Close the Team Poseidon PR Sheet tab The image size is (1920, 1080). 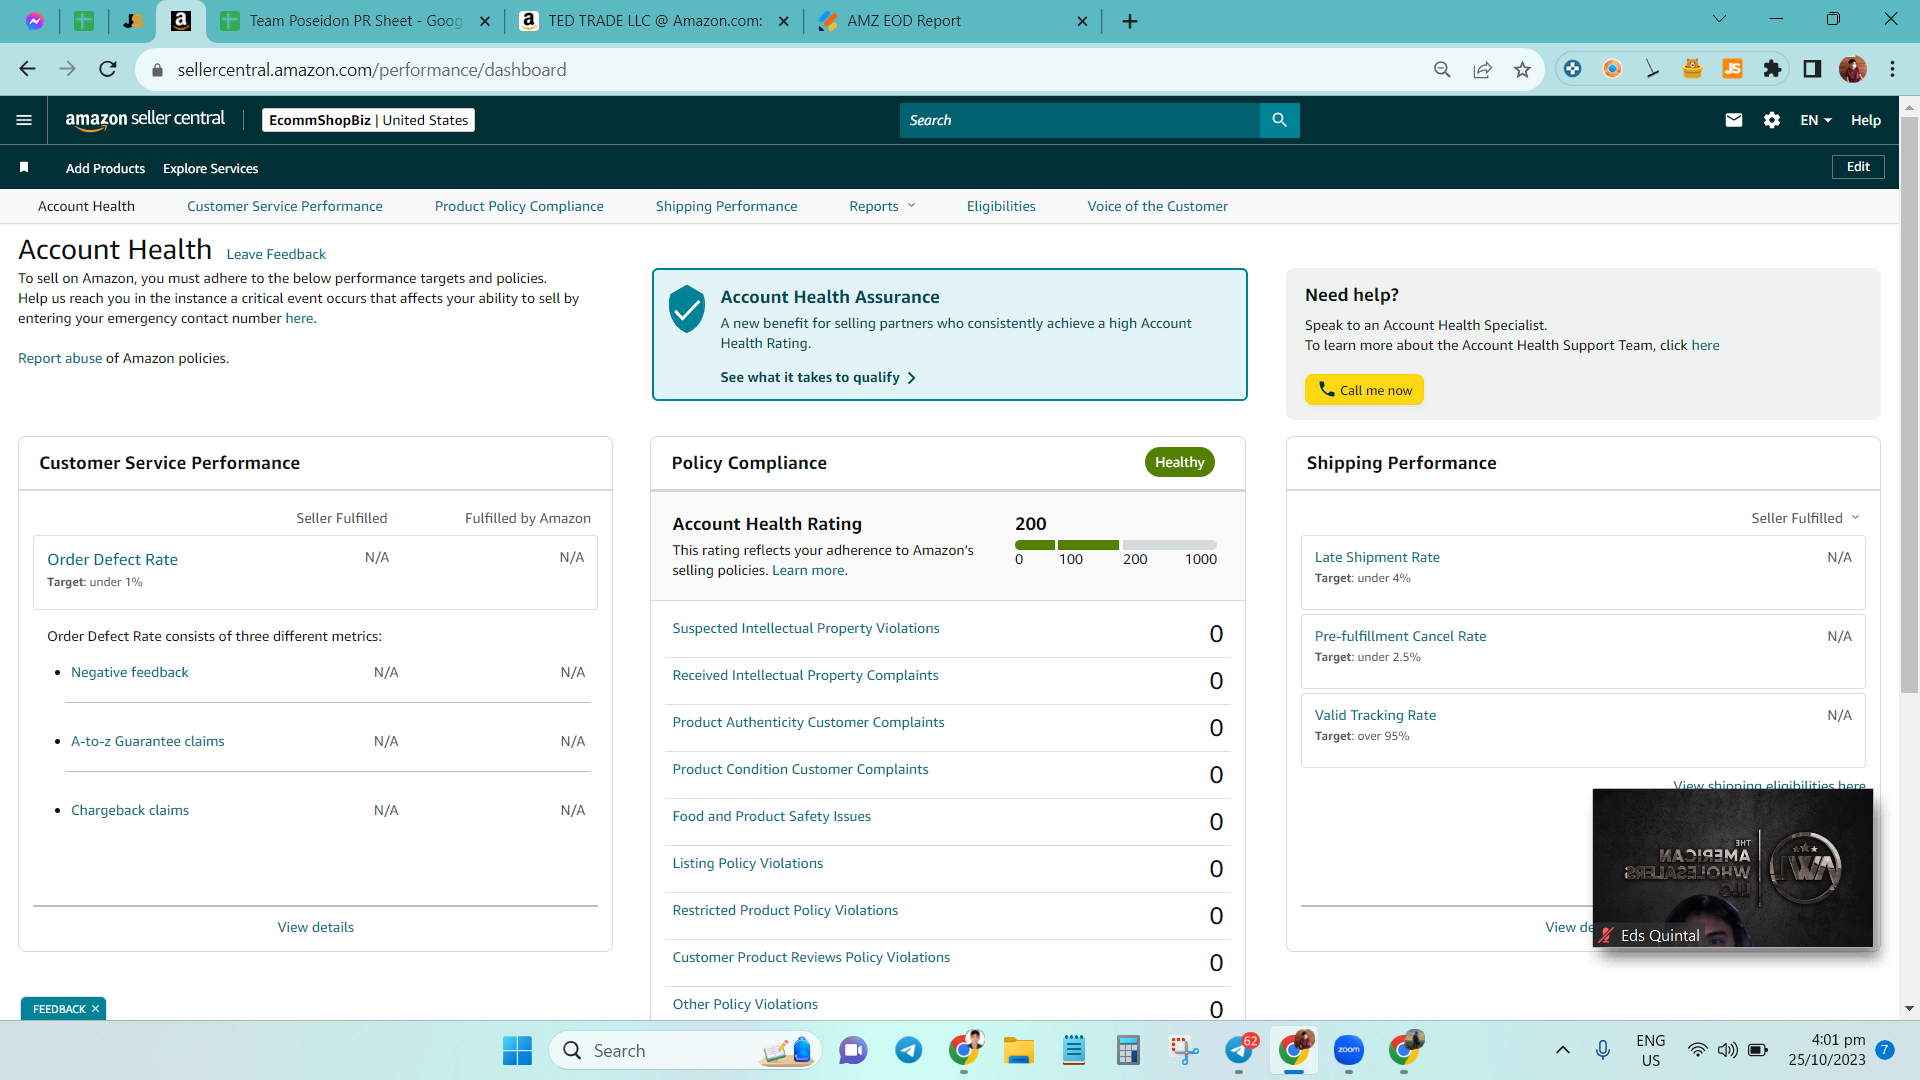pyautogui.click(x=485, y=21)
